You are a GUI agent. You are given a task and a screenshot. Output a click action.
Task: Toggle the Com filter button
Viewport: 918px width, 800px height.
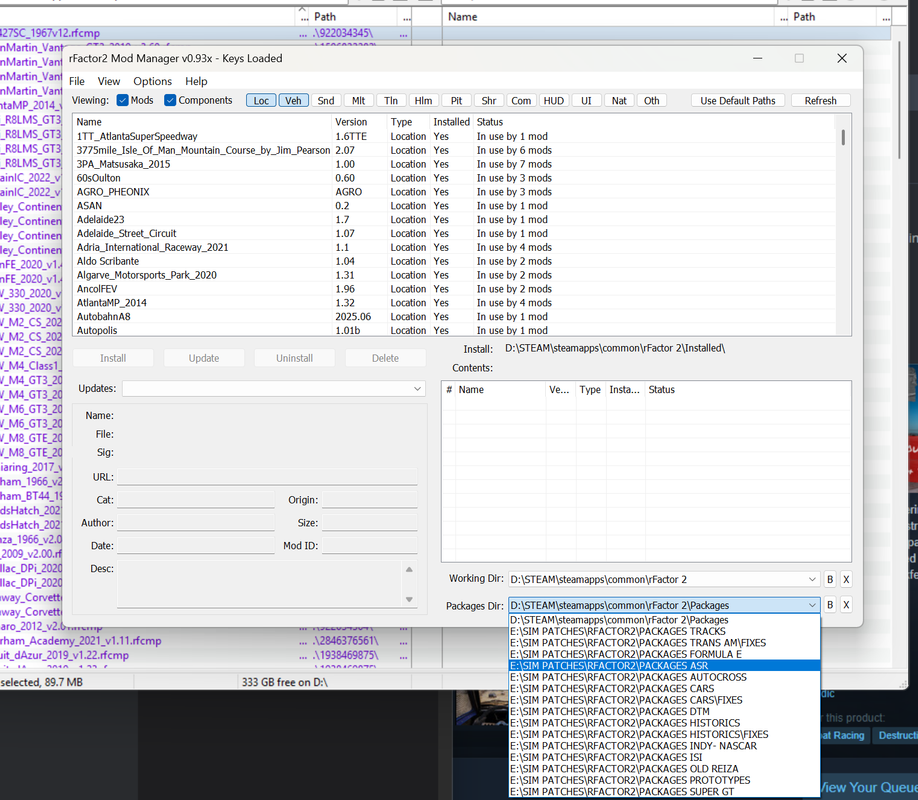click(521, 101)
